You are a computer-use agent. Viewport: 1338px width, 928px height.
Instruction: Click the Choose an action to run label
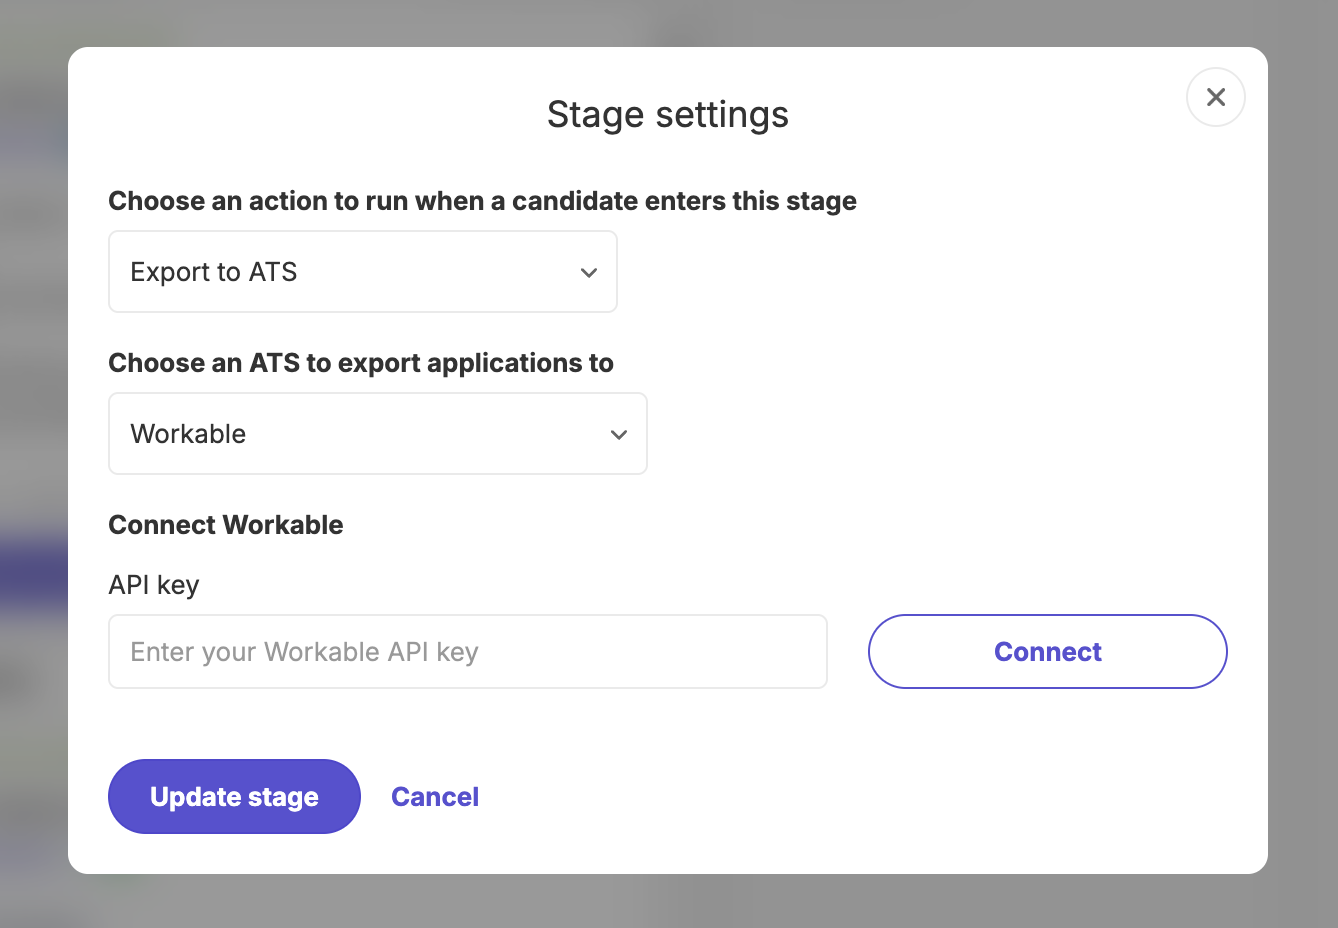(x=482, y=201)
